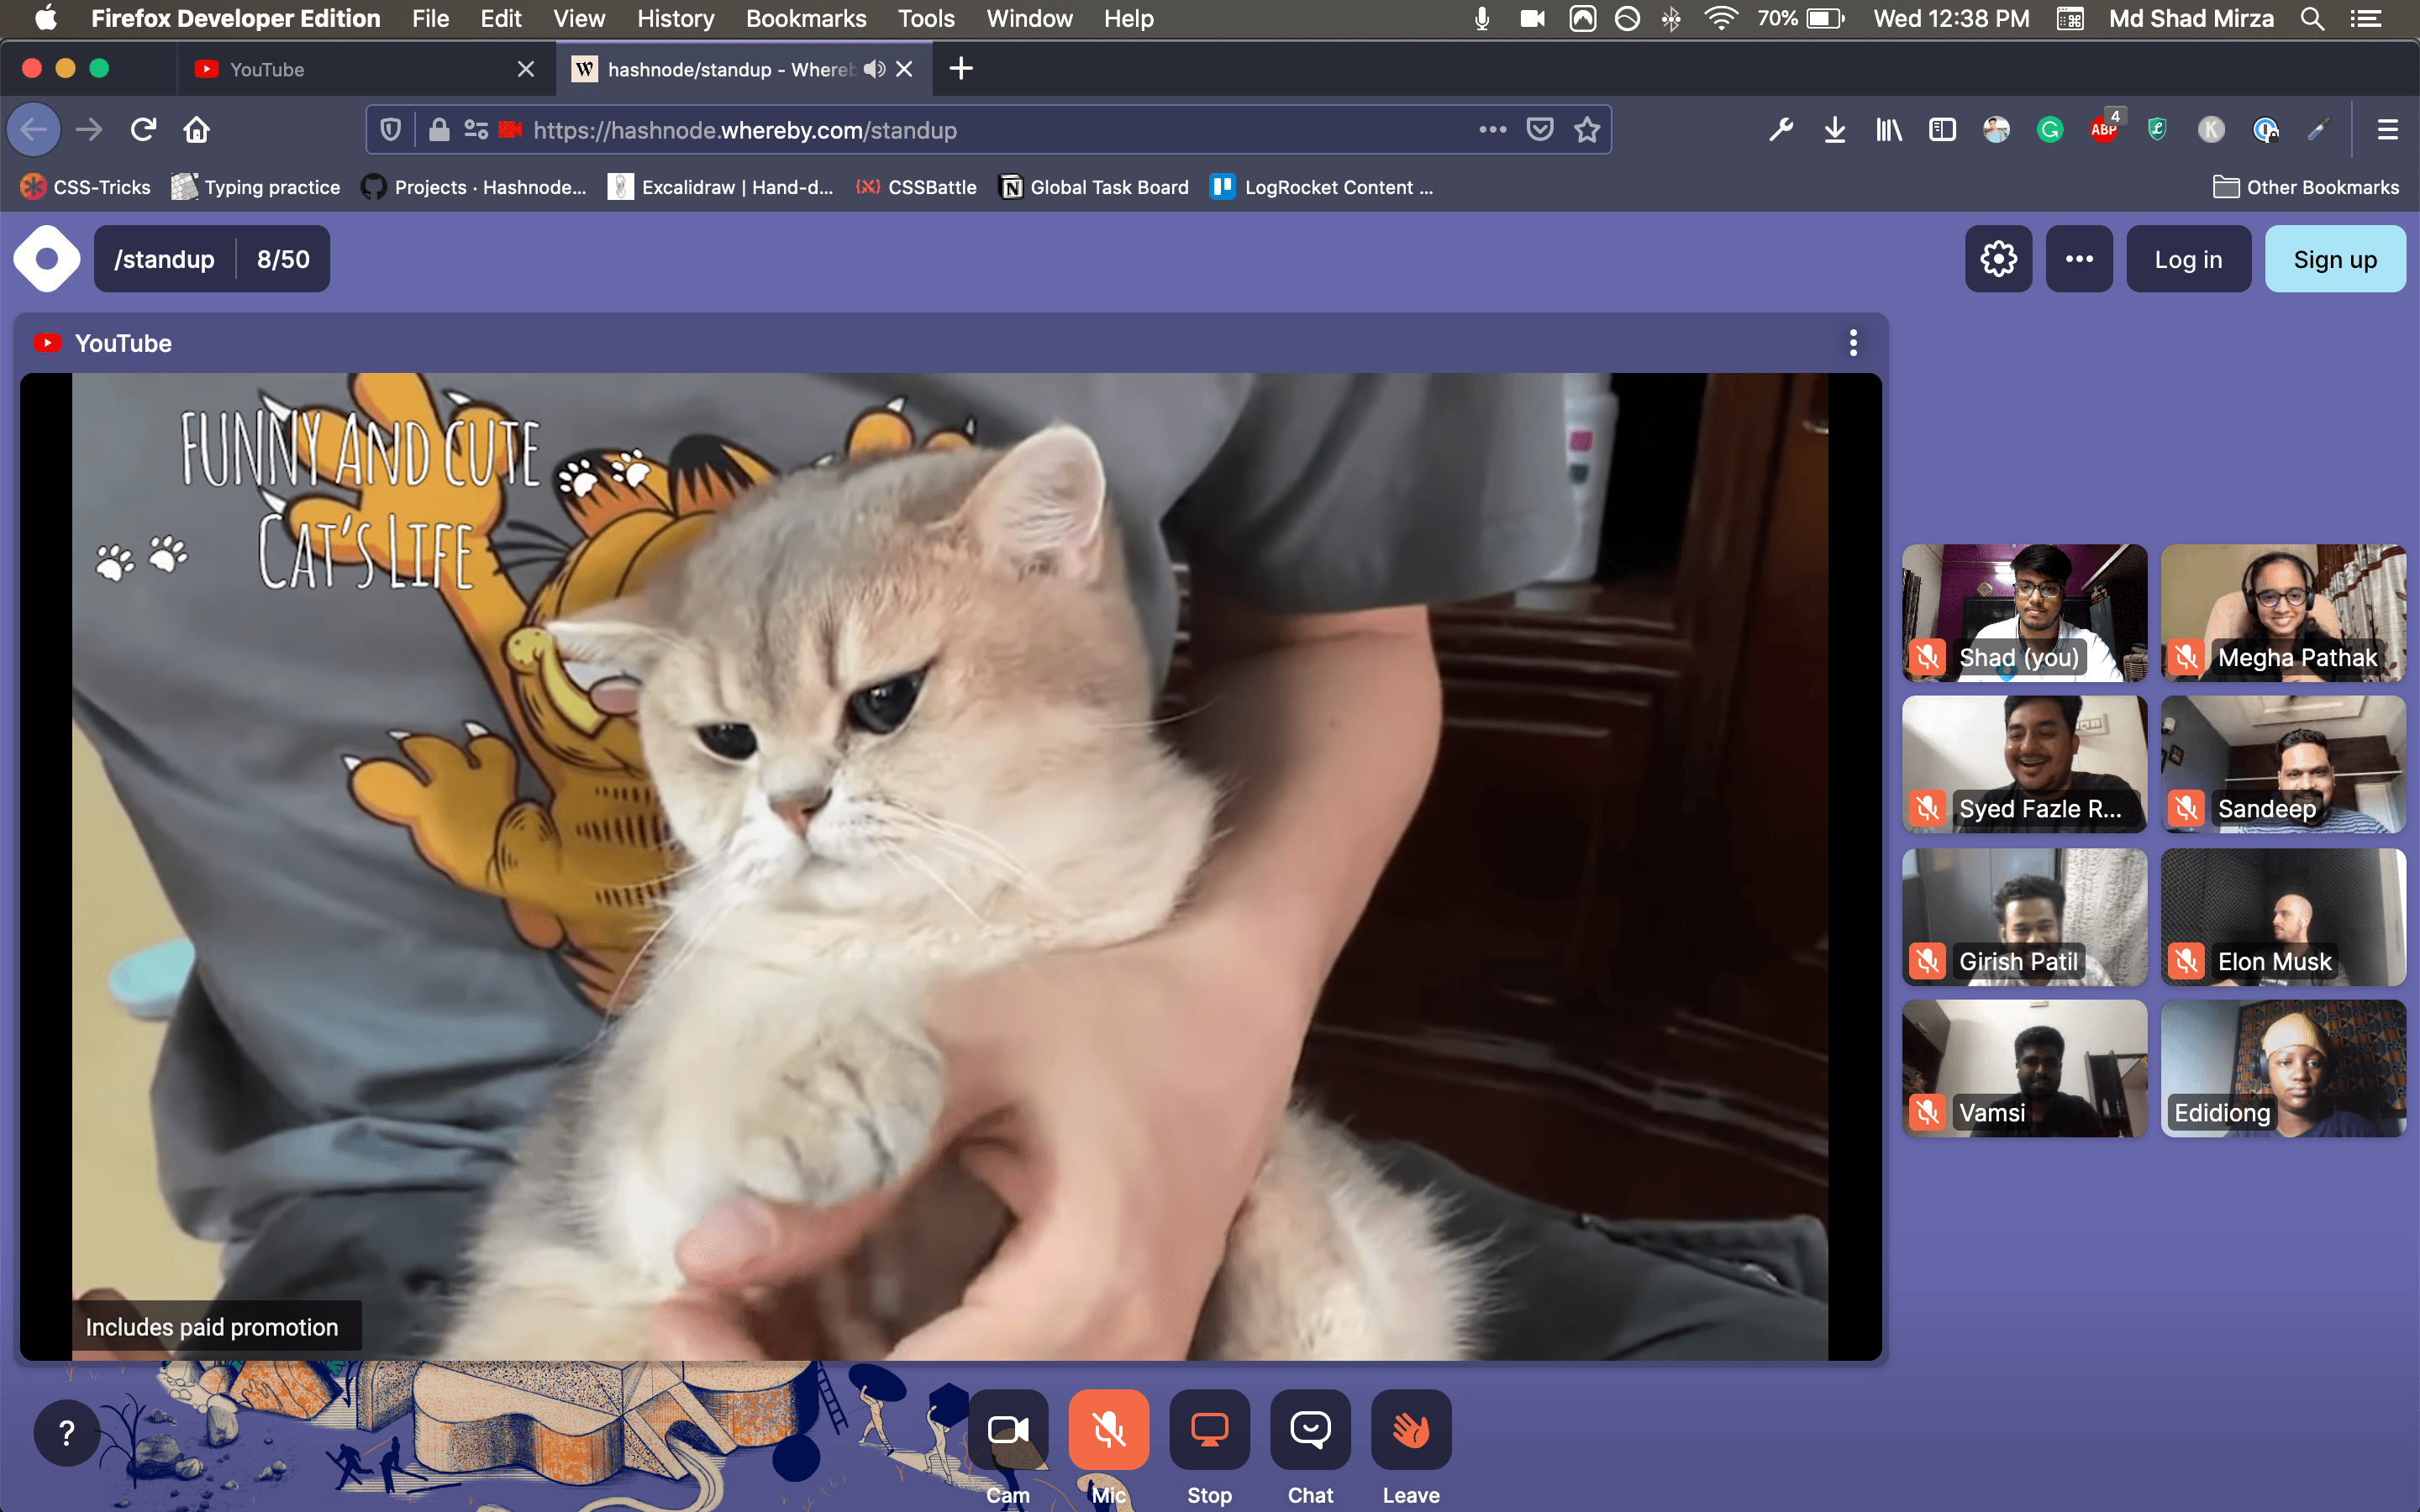This screenshot has height=1512, width=2420.
Task: Click the Leave meeting hand icon
Action: click(1410, 1430)
